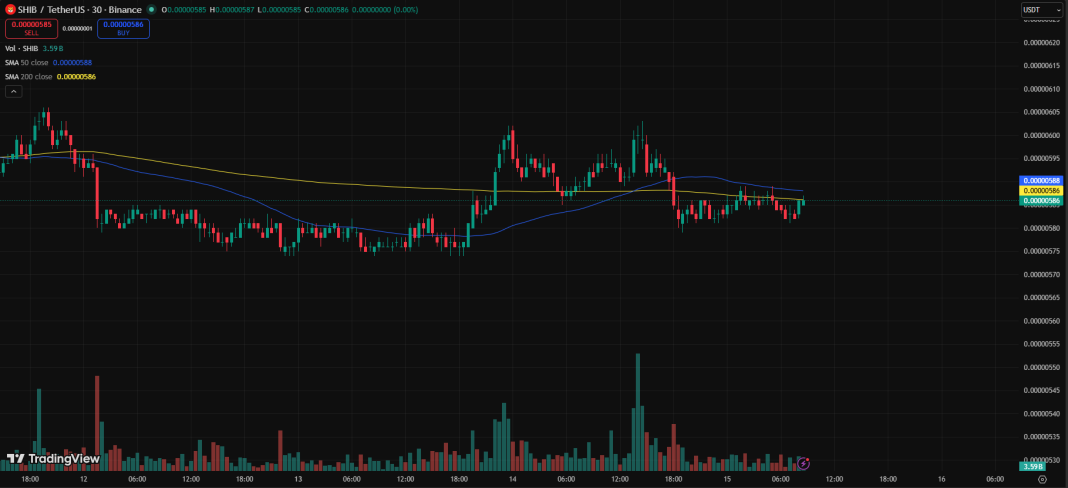Click the green current price label on axis

pos(1040,201)
